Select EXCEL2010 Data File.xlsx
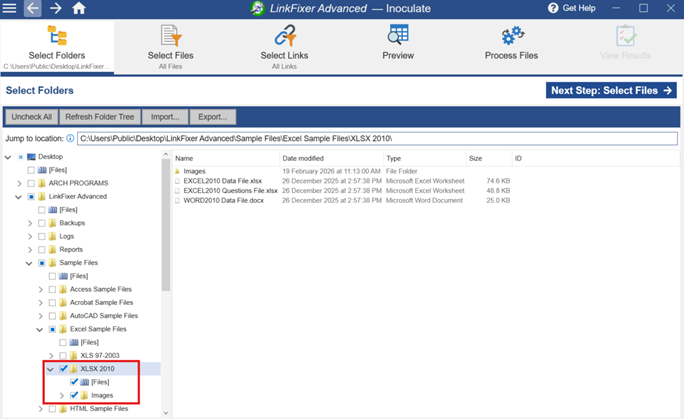 tap(222, 181)
